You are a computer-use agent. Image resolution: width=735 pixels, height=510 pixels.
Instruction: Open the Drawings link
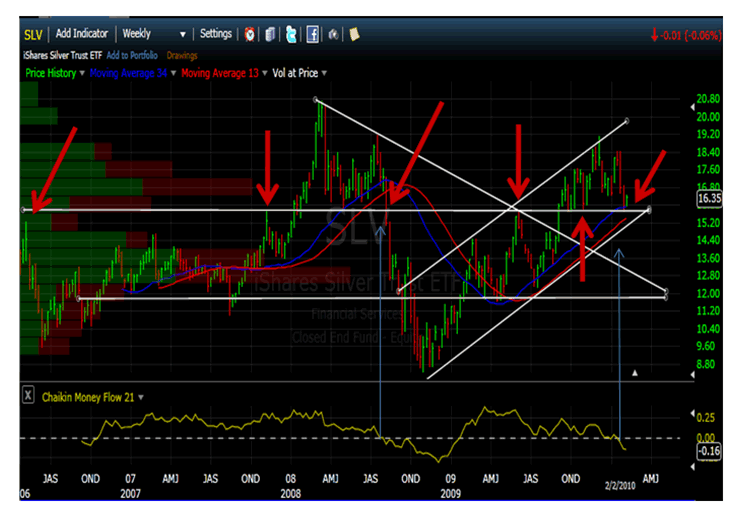pyautogui.click(x=181, y=55)
